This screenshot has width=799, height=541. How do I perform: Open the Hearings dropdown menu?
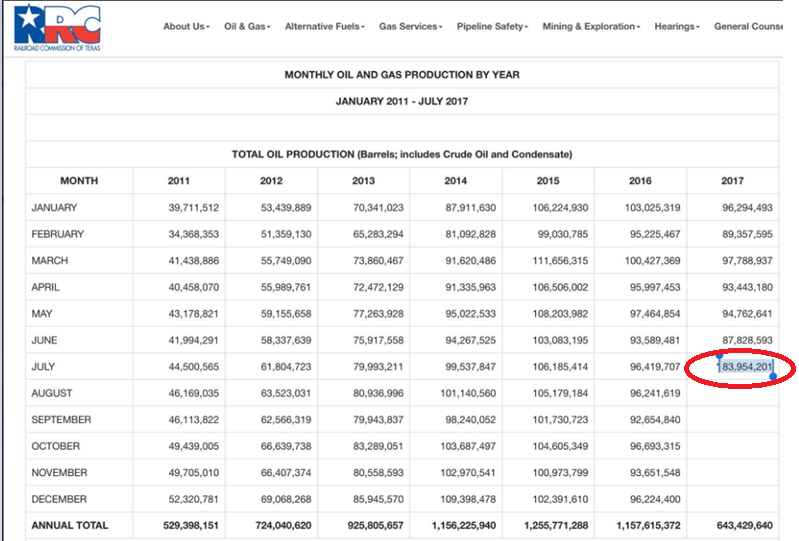click(677, 26)
